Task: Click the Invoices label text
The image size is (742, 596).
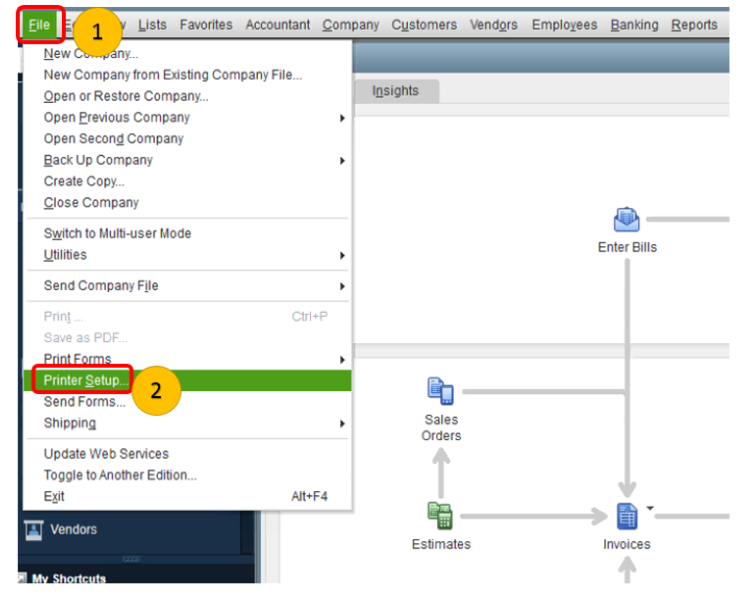Action: point(627,544)
